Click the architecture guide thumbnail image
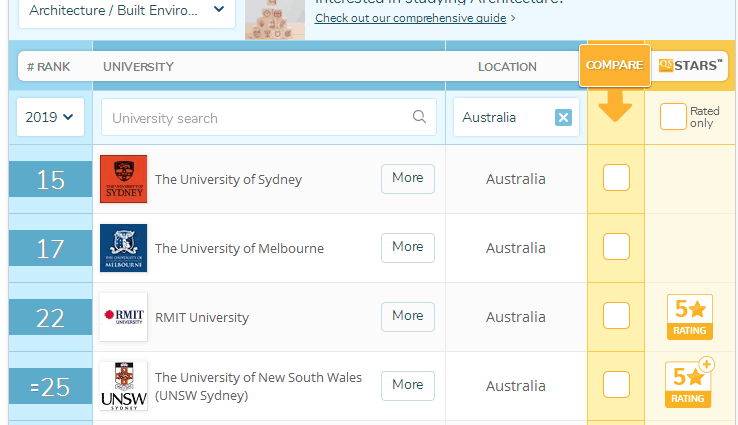Image resolution: width=738 pixels, height=425 pixels. click(x=275, y=20)
